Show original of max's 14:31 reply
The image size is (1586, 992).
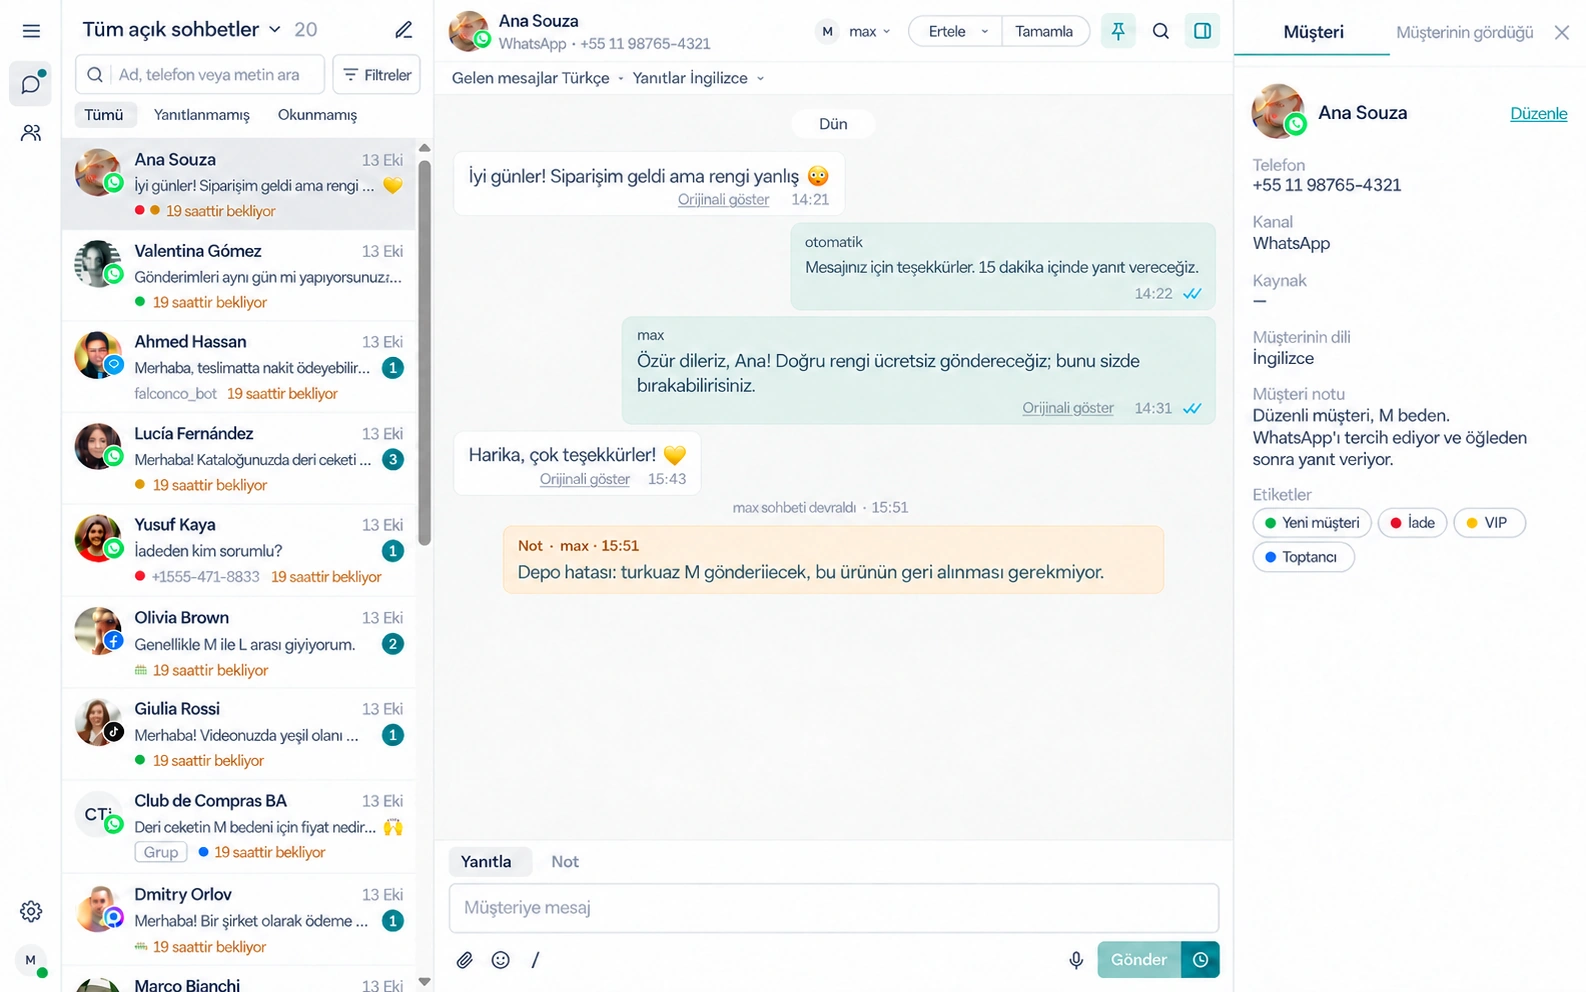tap(1068, 408)
